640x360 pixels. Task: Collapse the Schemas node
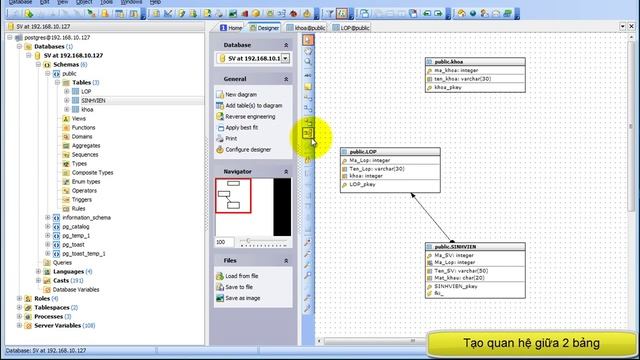38,64
